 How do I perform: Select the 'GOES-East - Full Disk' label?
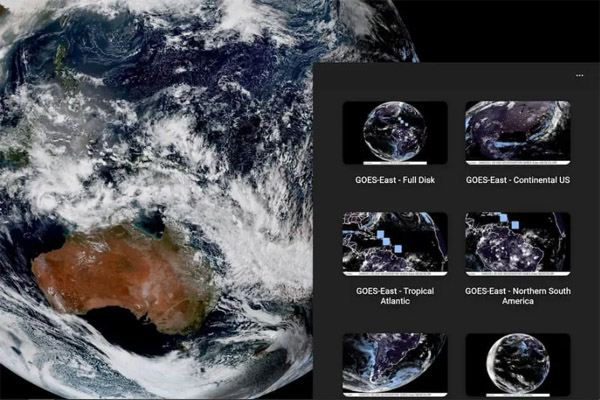395,180
